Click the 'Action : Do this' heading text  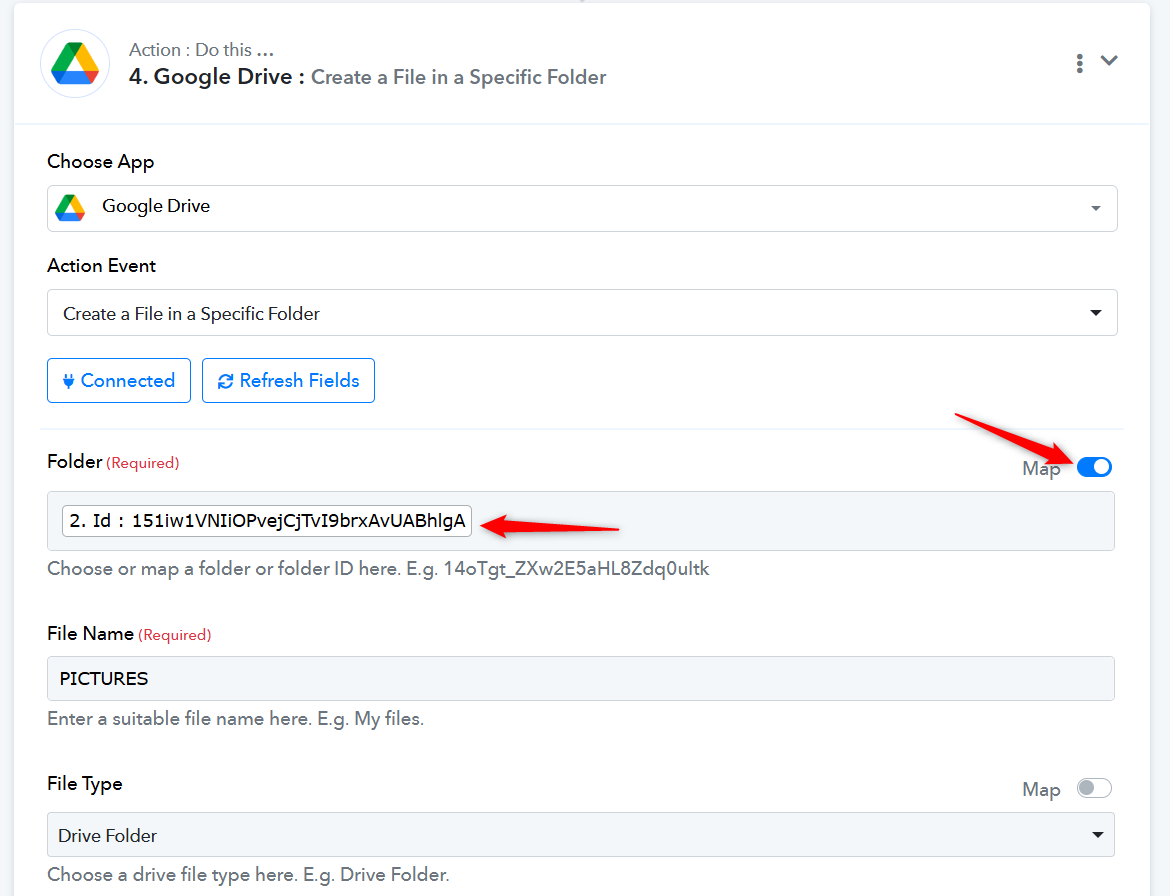click(x=201, y=50)
